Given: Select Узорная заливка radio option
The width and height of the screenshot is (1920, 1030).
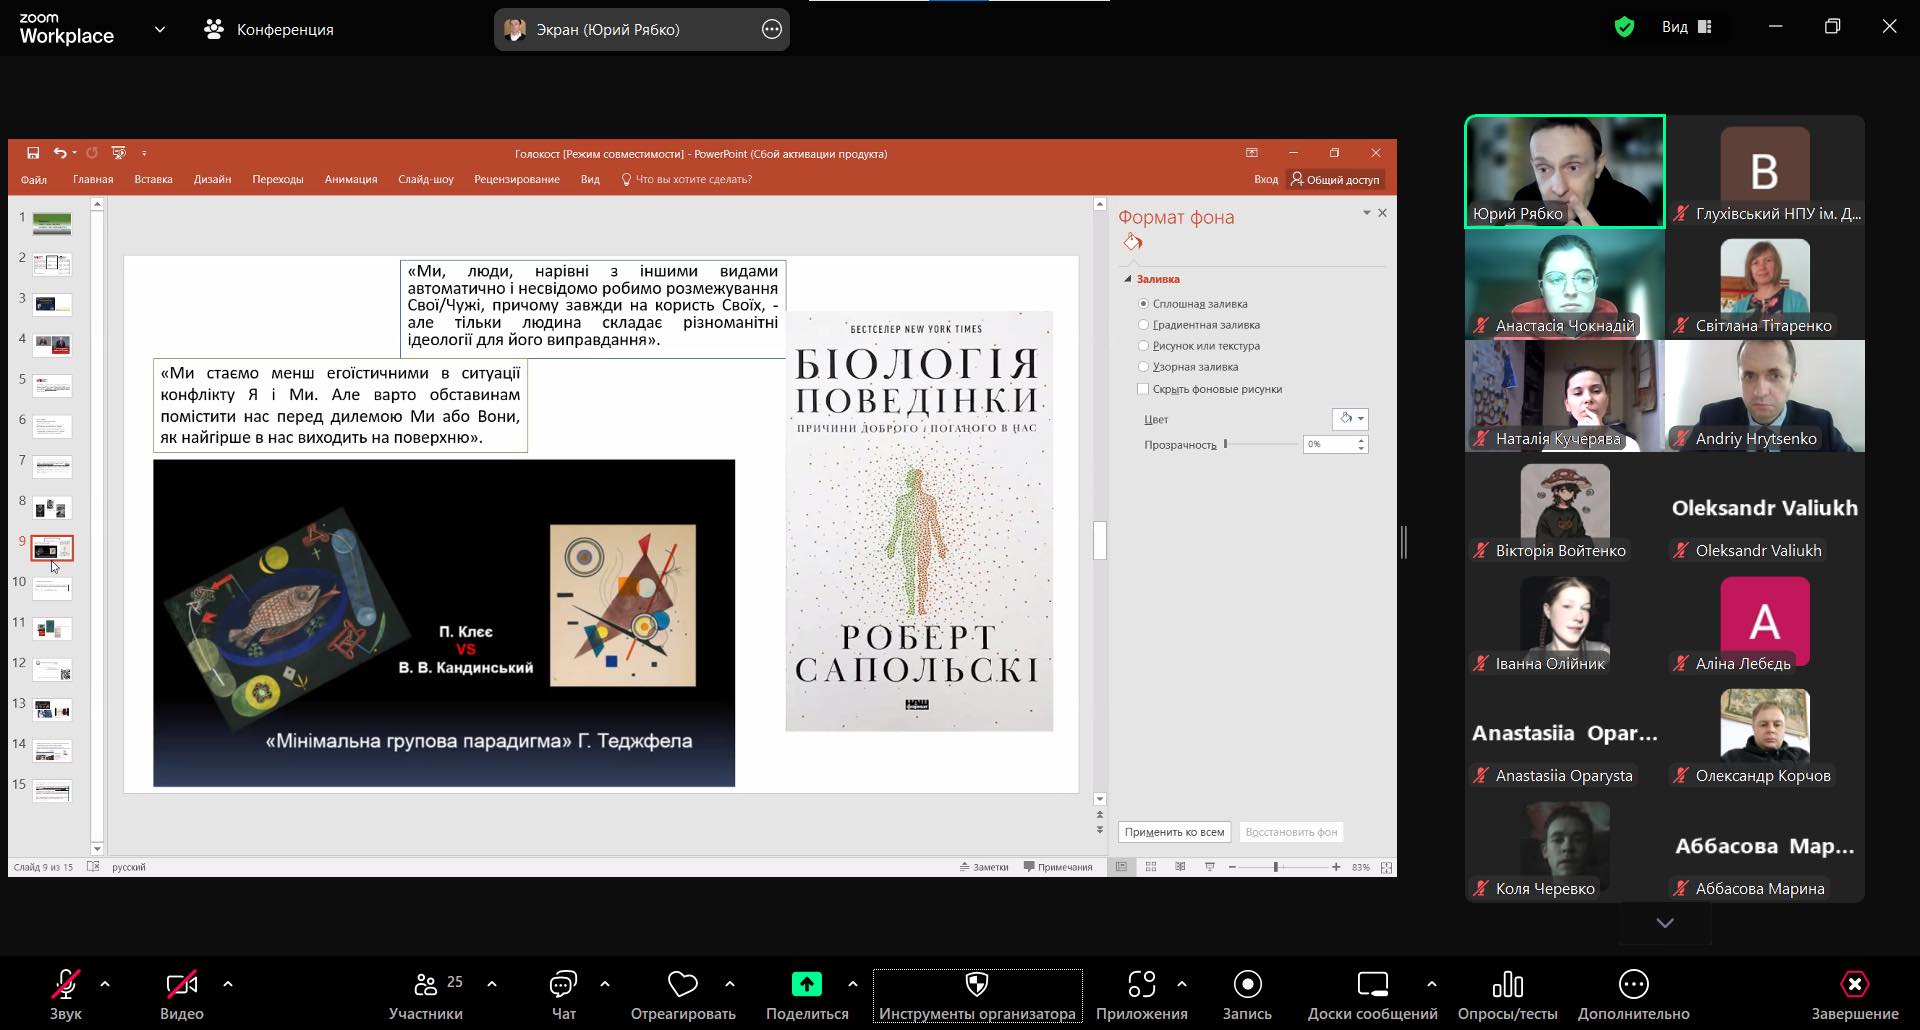Looking at the screenshot, I should coord(1143,367).
